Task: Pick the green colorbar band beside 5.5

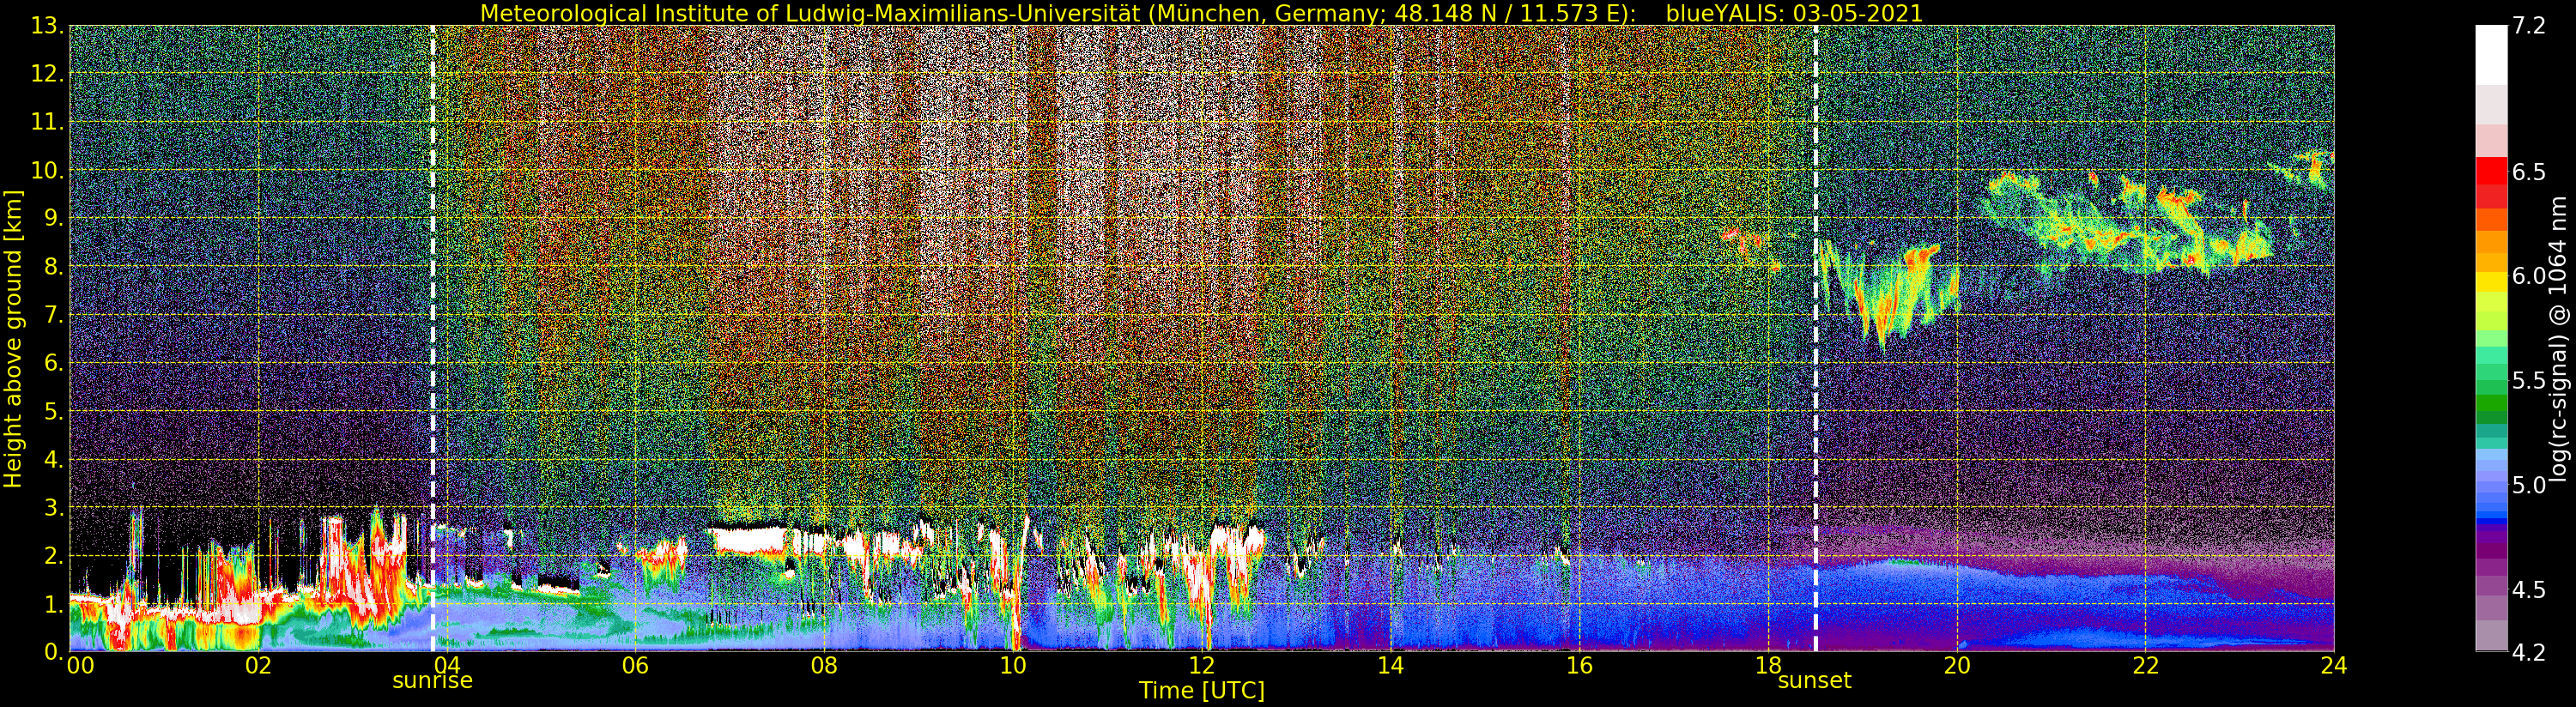Action: coord(2491,382)
